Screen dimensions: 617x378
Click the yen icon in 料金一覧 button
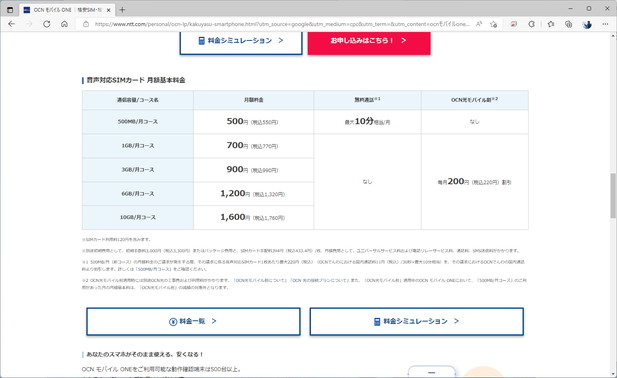tap(173, 322)
